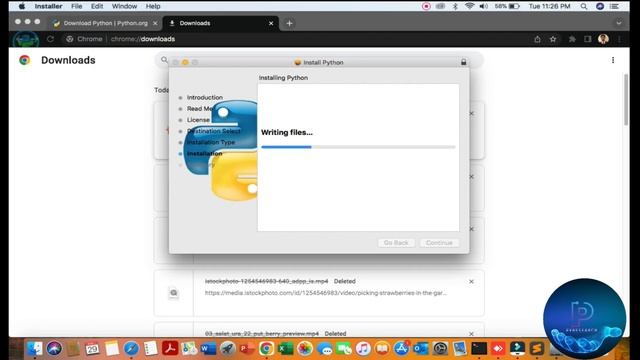Screen dimensions: 640x360
Task: Bookmark this page with the star icon
Action: pyautogui.click(x=553, y=39)
